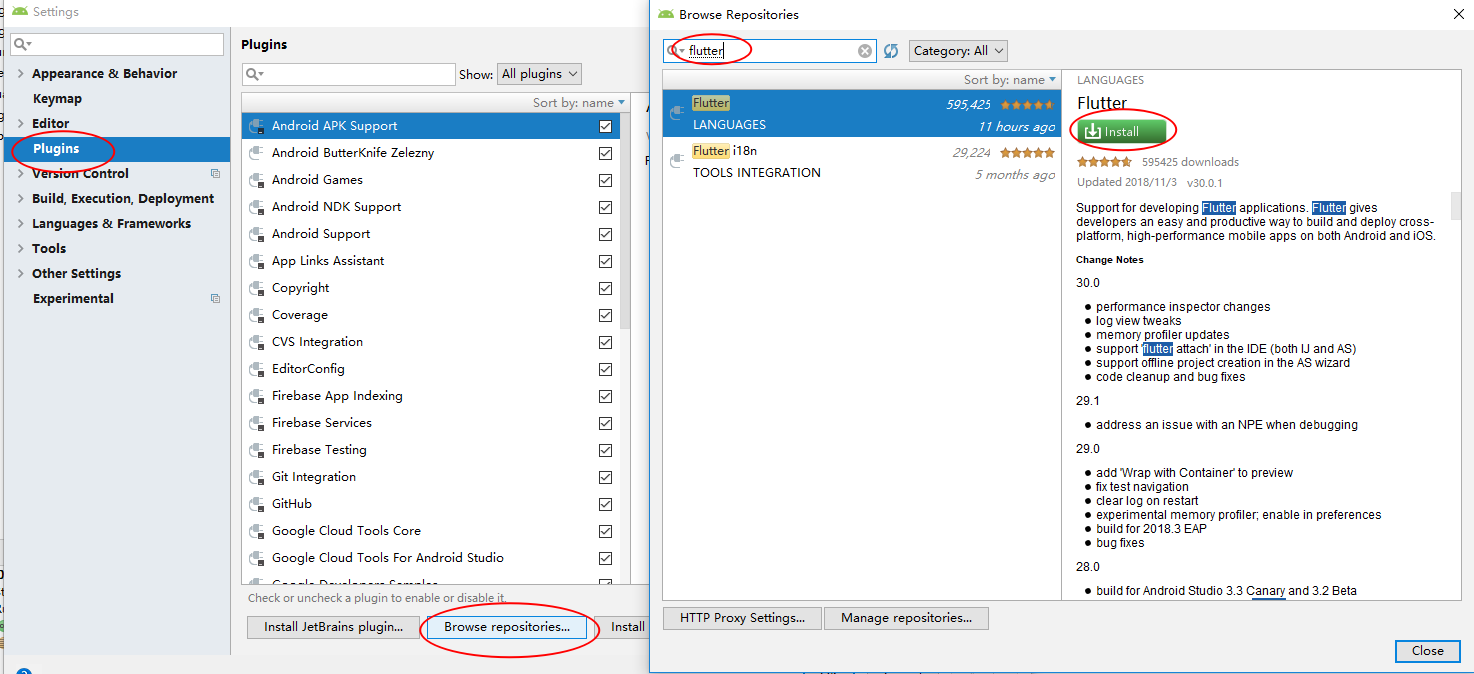
Task: Toggle the Firebase Testing plugin checkbox
Action: (605, 450)
